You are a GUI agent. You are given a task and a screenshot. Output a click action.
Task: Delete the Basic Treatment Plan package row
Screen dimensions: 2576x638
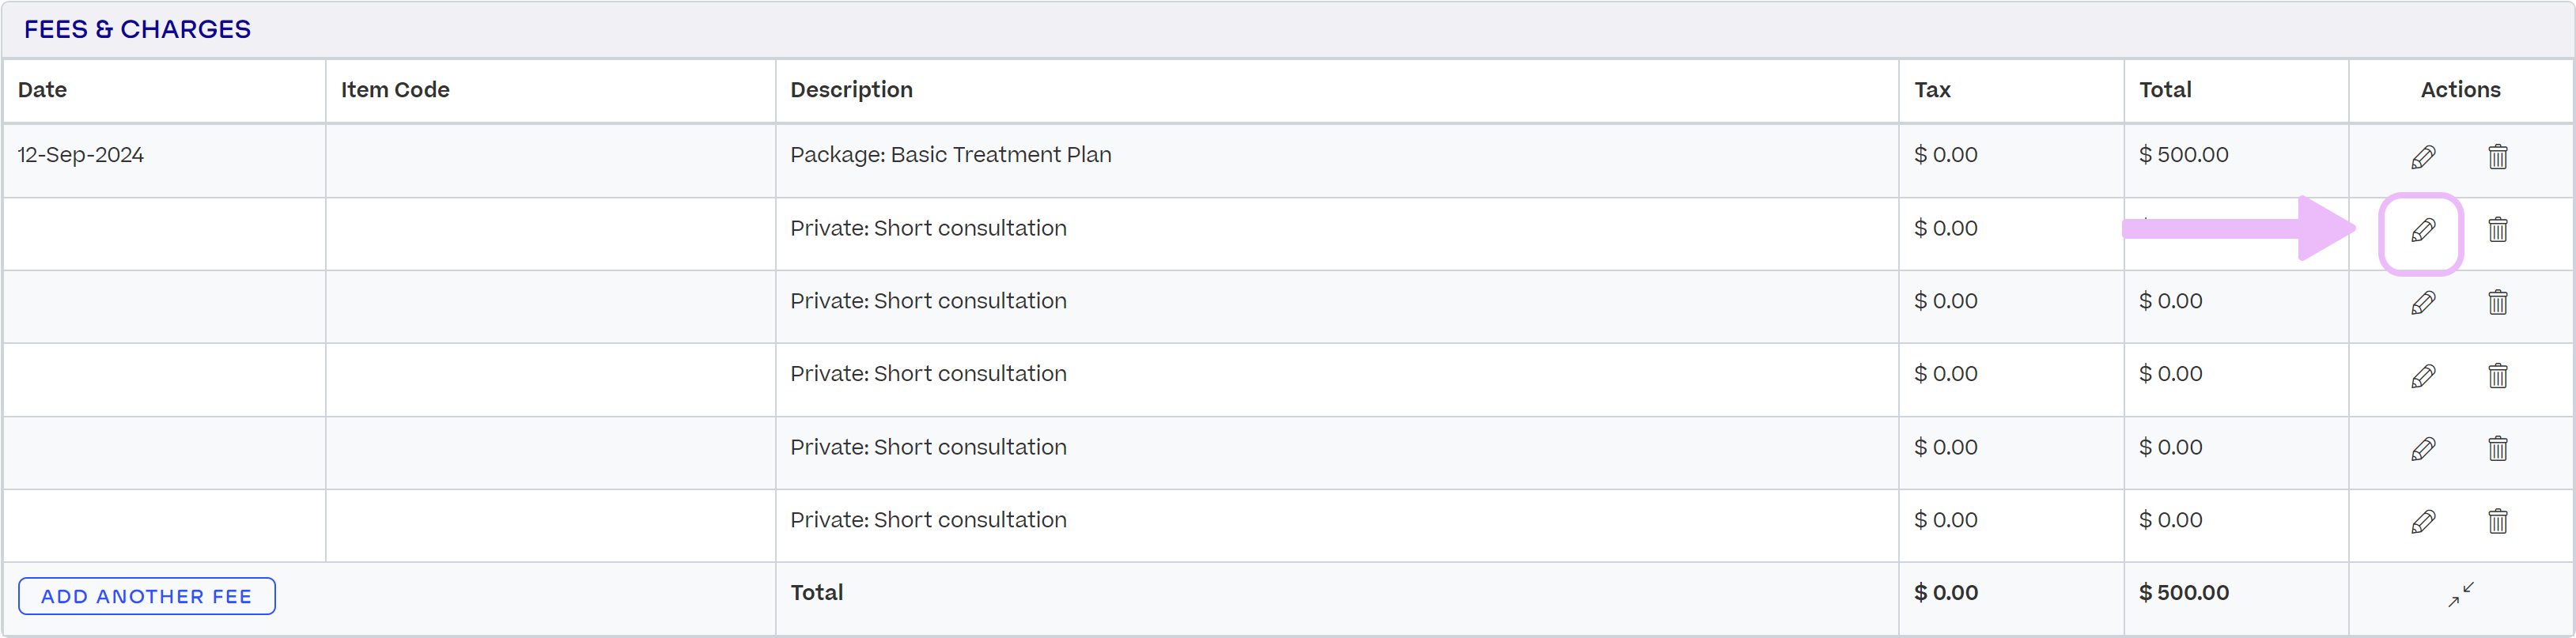tap(2497, 157)
